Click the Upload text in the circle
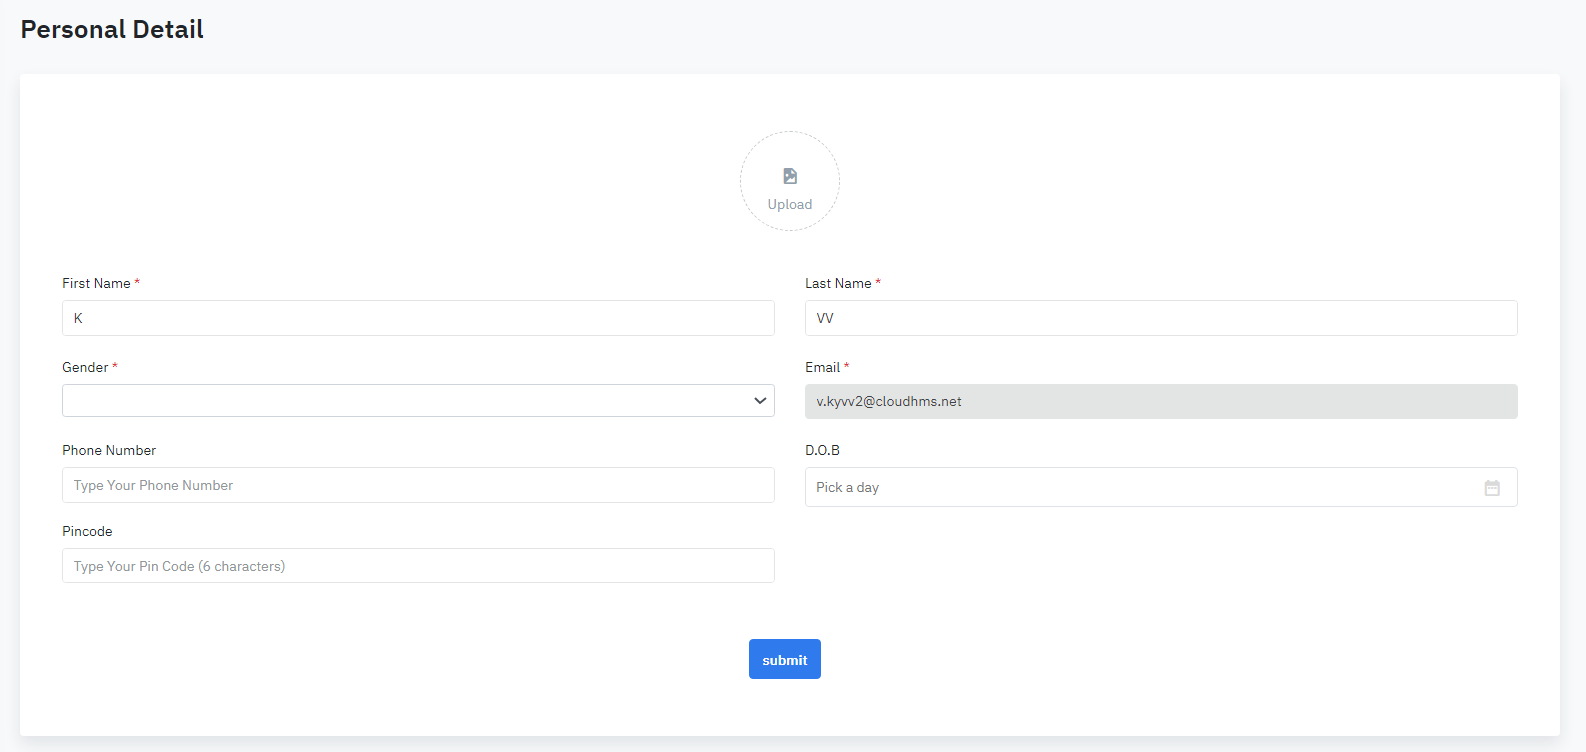This screenshot has height=752, width=1586. click(x=790, y=205)
